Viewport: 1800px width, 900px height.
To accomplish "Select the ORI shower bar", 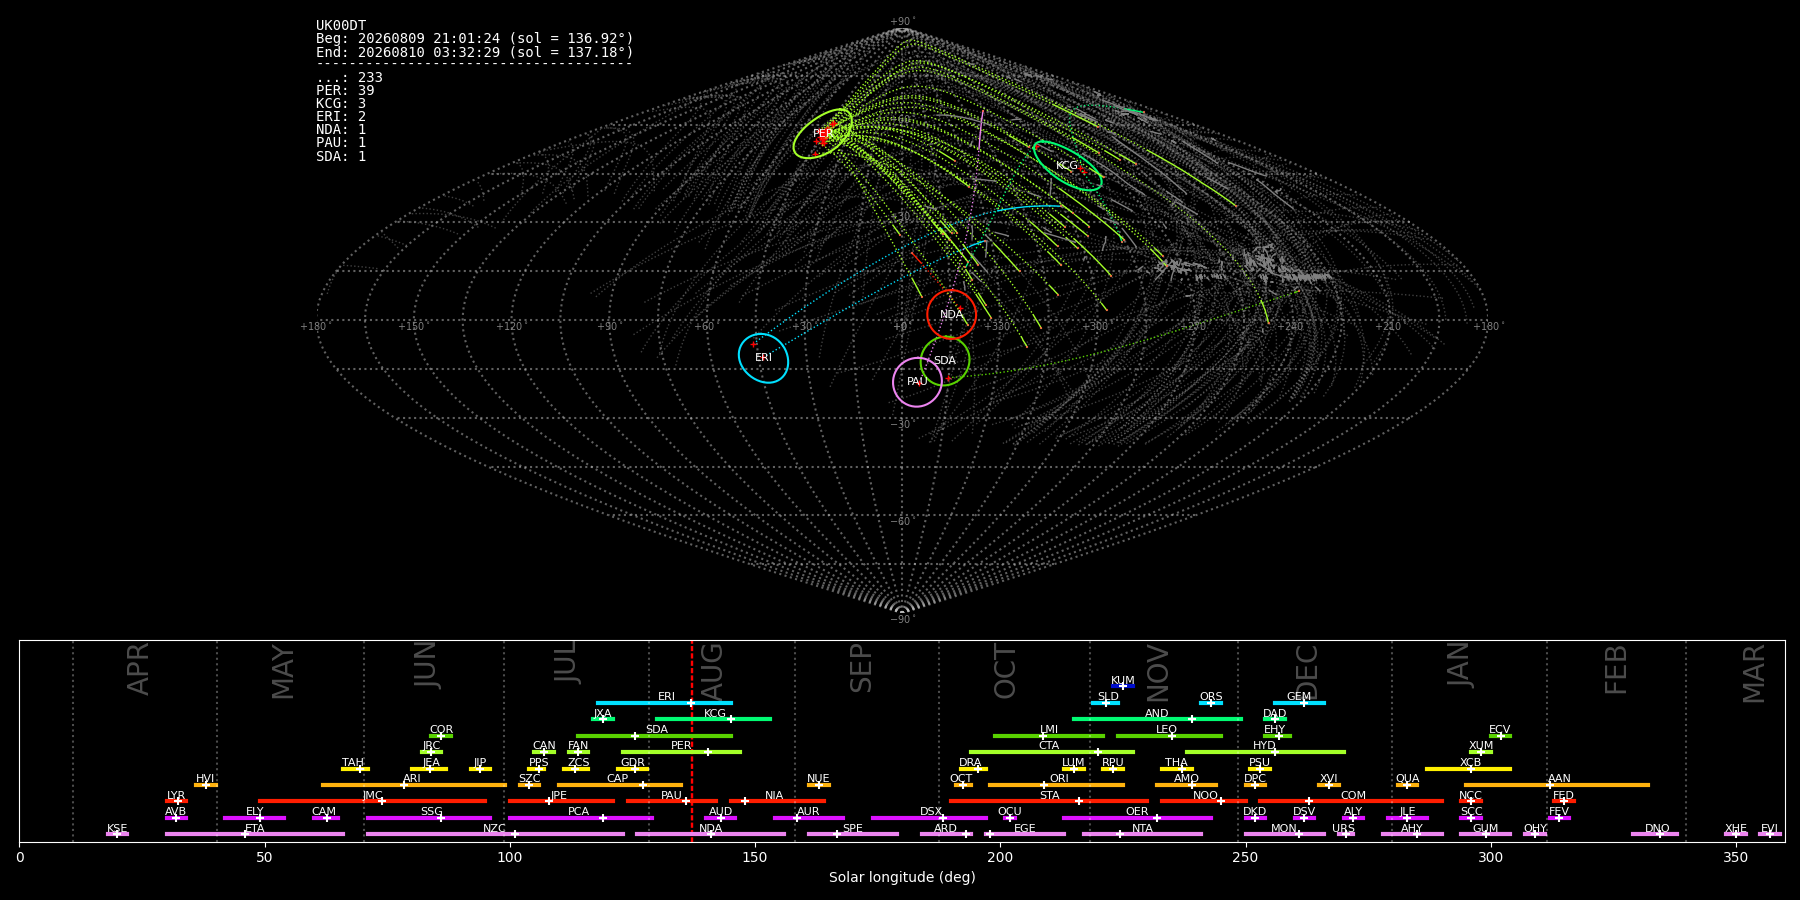I will (1056, 785).
